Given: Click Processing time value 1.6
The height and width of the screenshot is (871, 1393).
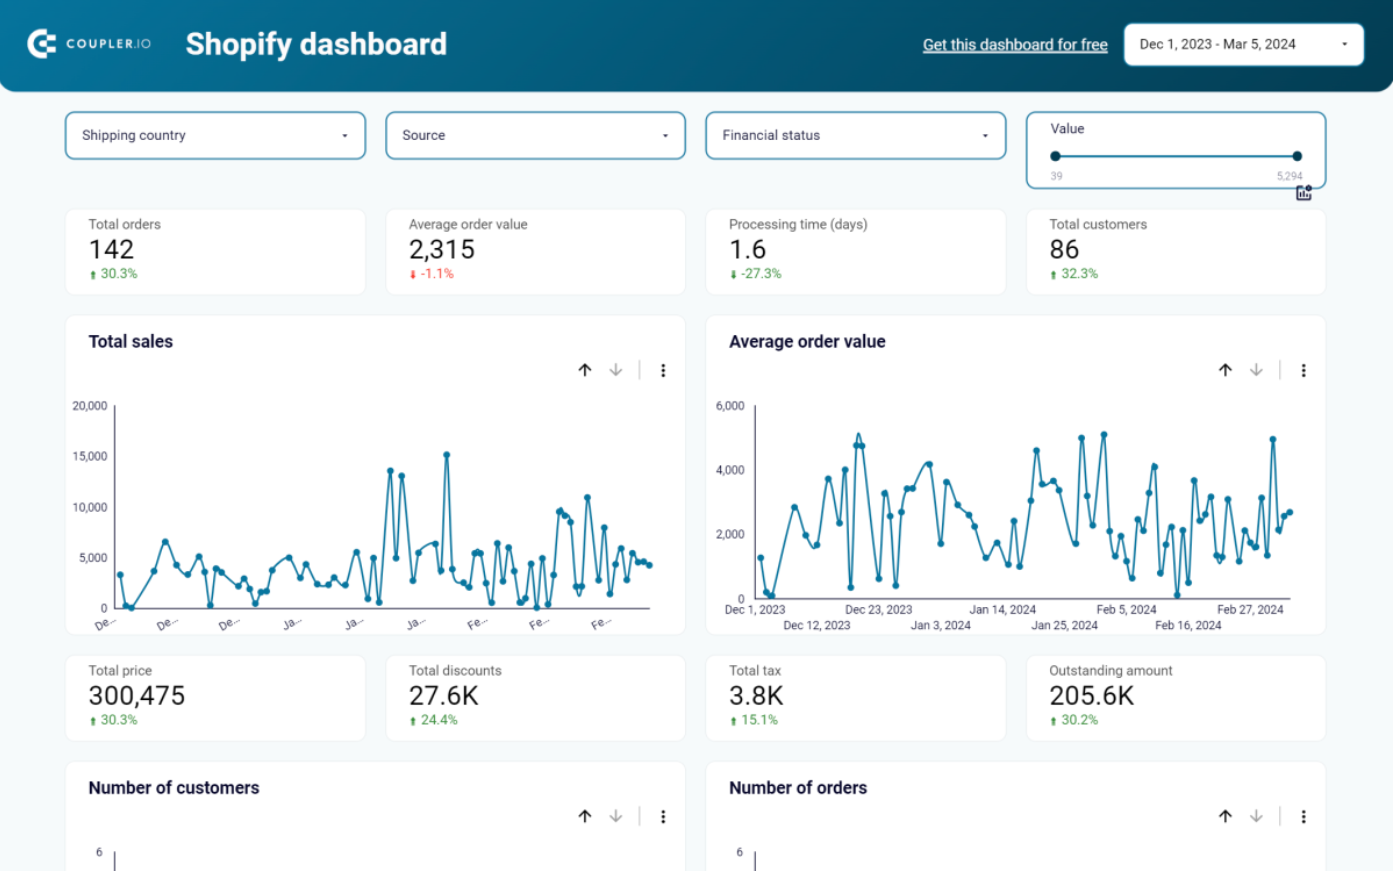Looking at the screenshot, I should click(748, 249).
